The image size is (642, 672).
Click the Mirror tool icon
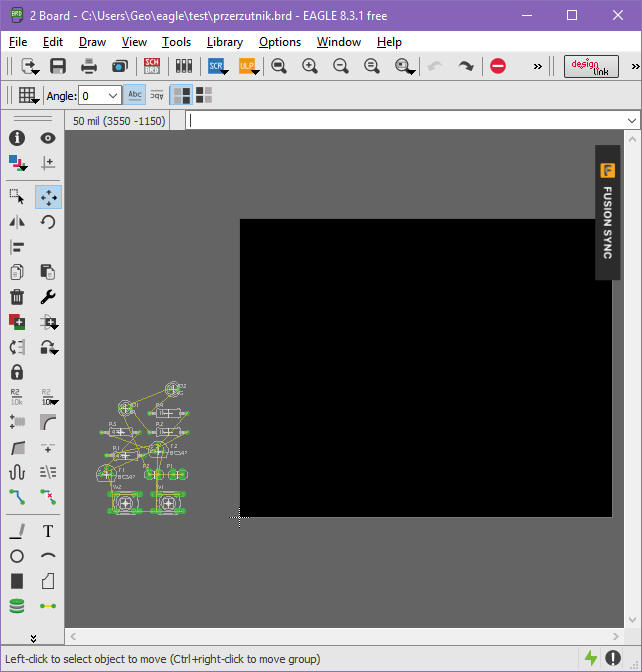[x=17, y=222]
